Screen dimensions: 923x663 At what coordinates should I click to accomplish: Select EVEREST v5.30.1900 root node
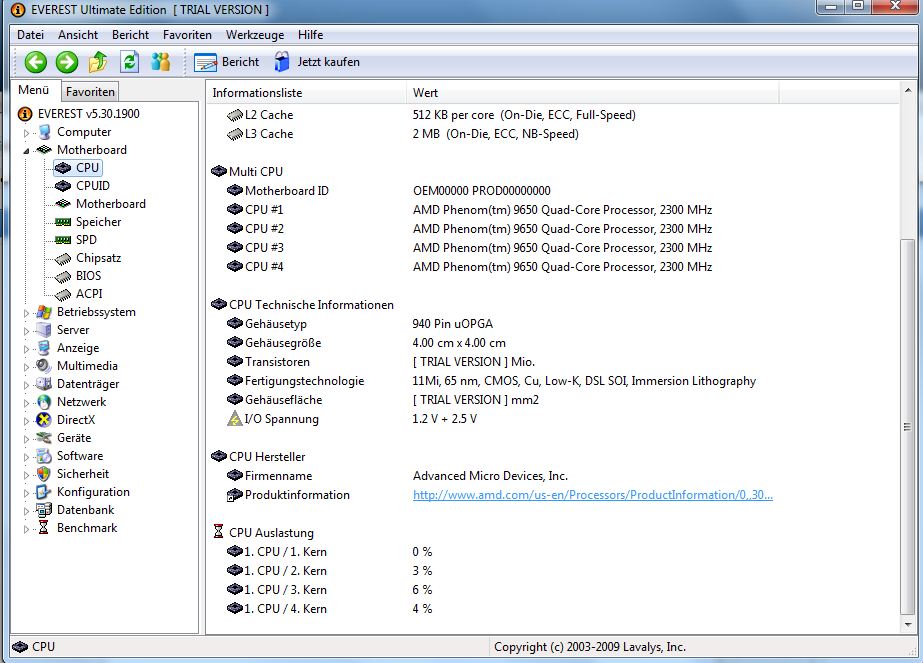(x=88, y=114)
